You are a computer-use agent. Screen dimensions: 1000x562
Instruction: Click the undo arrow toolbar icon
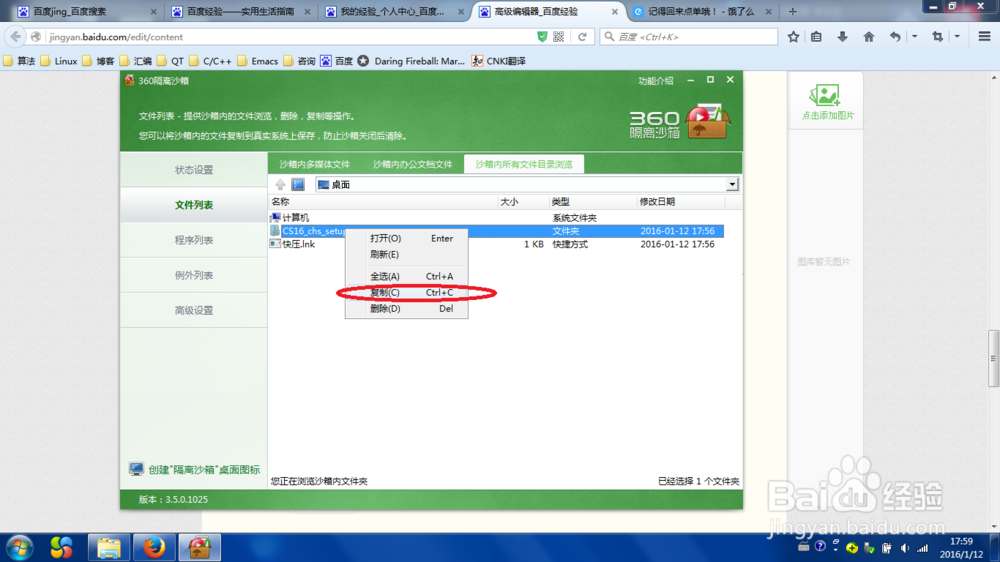tap(895, 37)
